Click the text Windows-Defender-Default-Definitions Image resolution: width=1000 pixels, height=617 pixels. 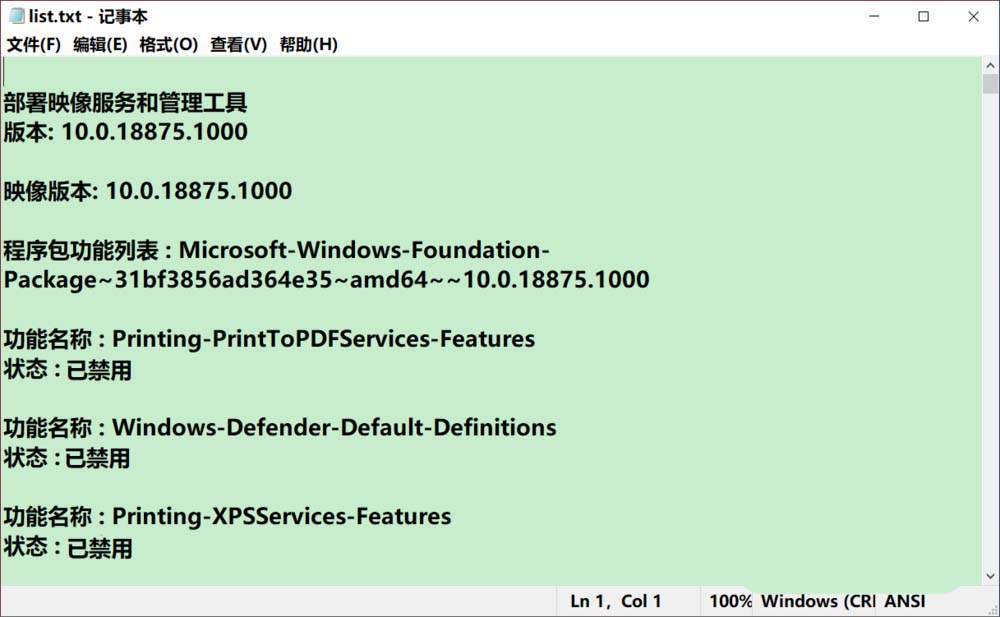pyautogui.click(x=335, y=427)
